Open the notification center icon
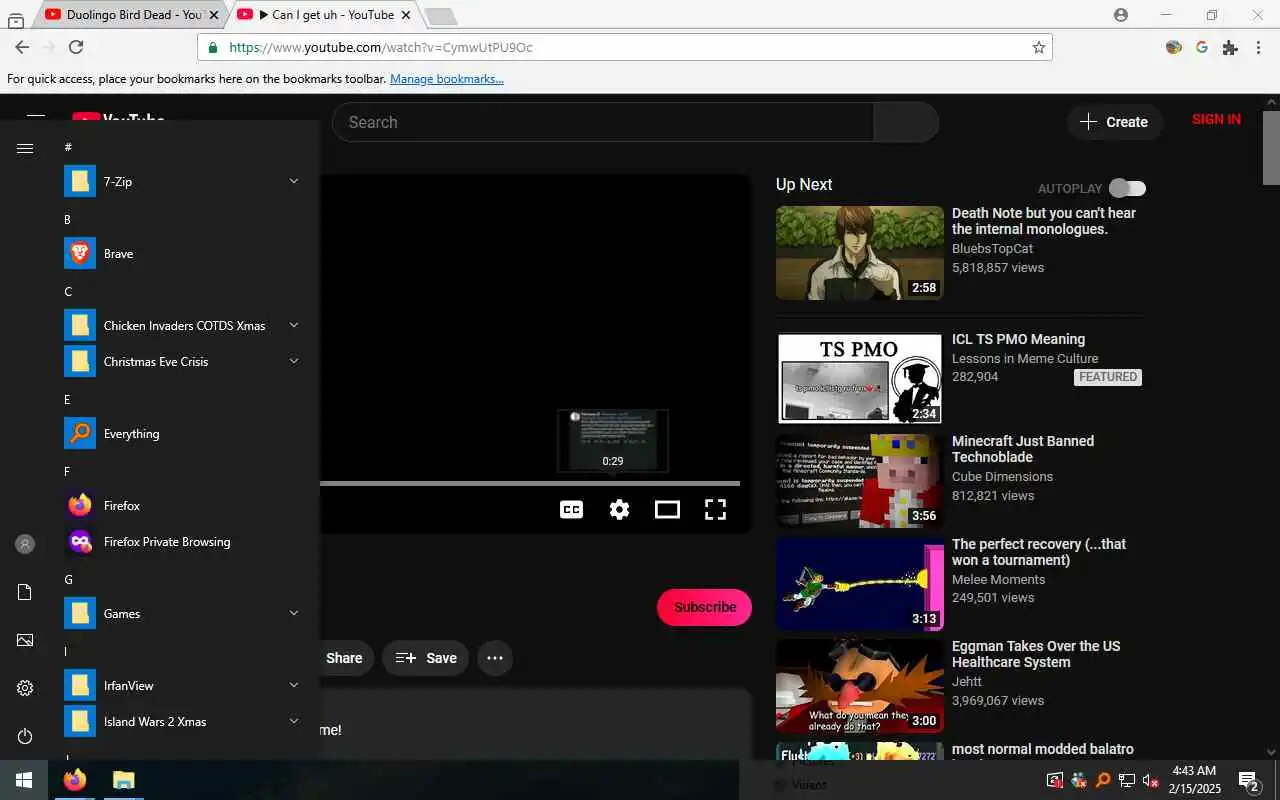The width and height of the screenshot is (1280, 800). tap(1249, 780)
